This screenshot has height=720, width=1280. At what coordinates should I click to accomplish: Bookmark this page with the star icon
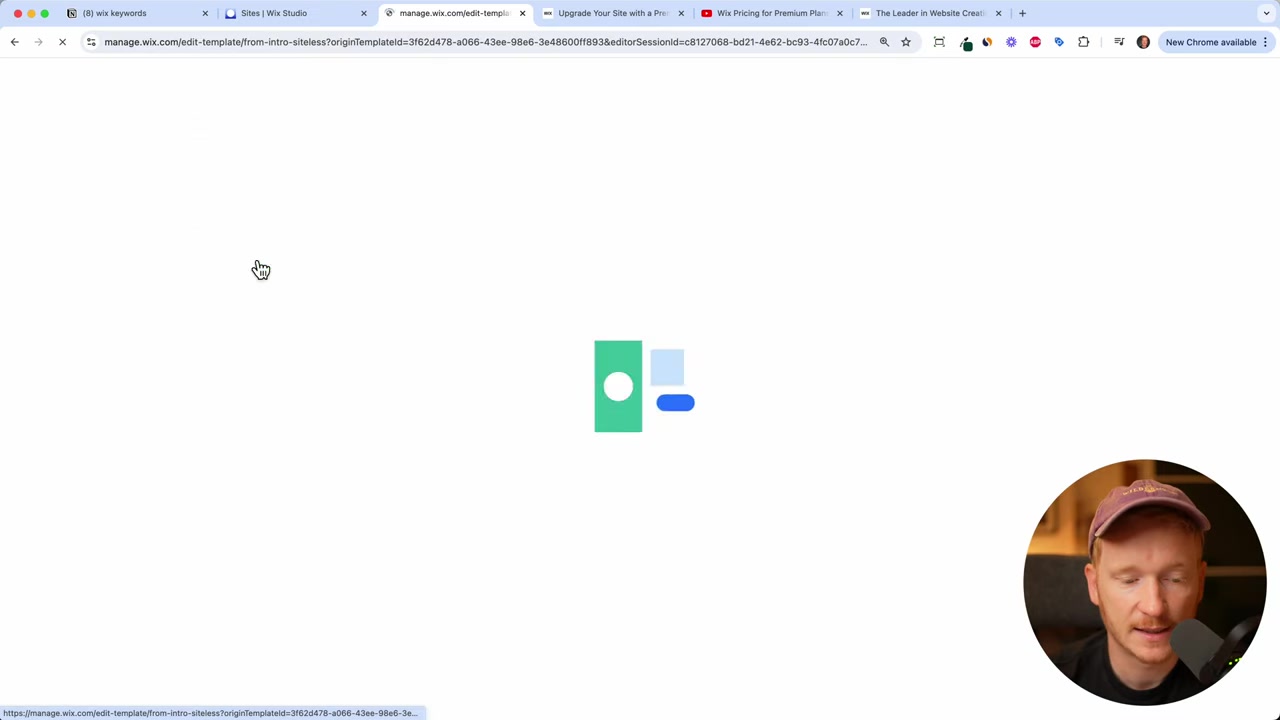906,42
